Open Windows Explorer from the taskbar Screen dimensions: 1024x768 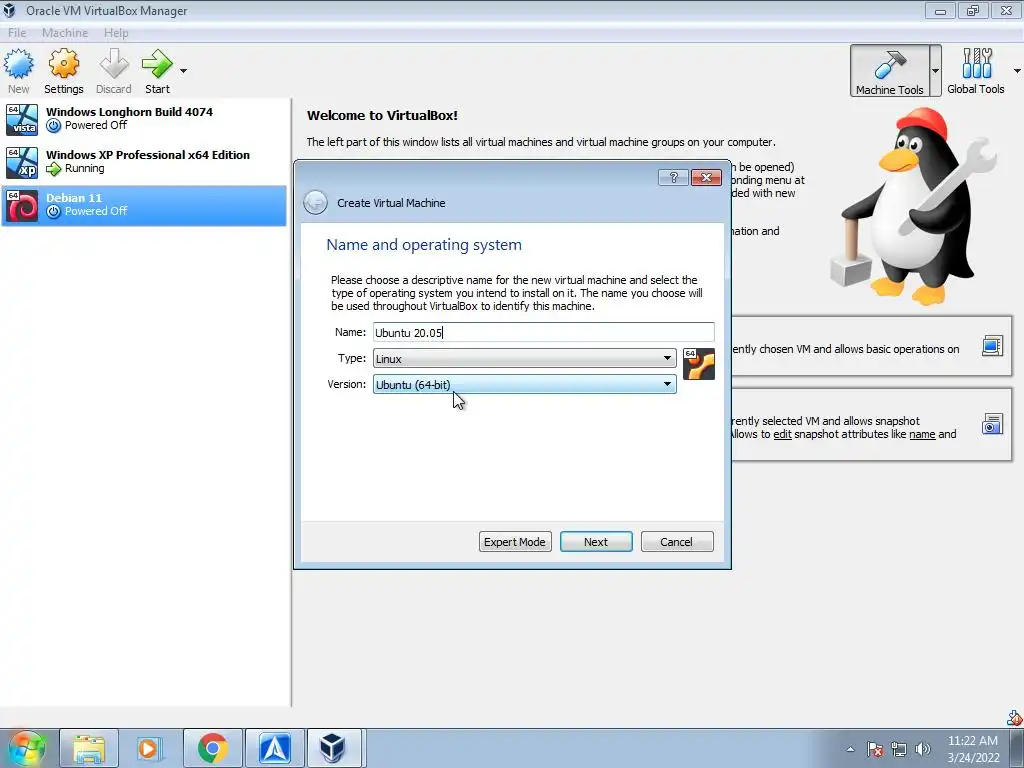[x=89, y=748]
